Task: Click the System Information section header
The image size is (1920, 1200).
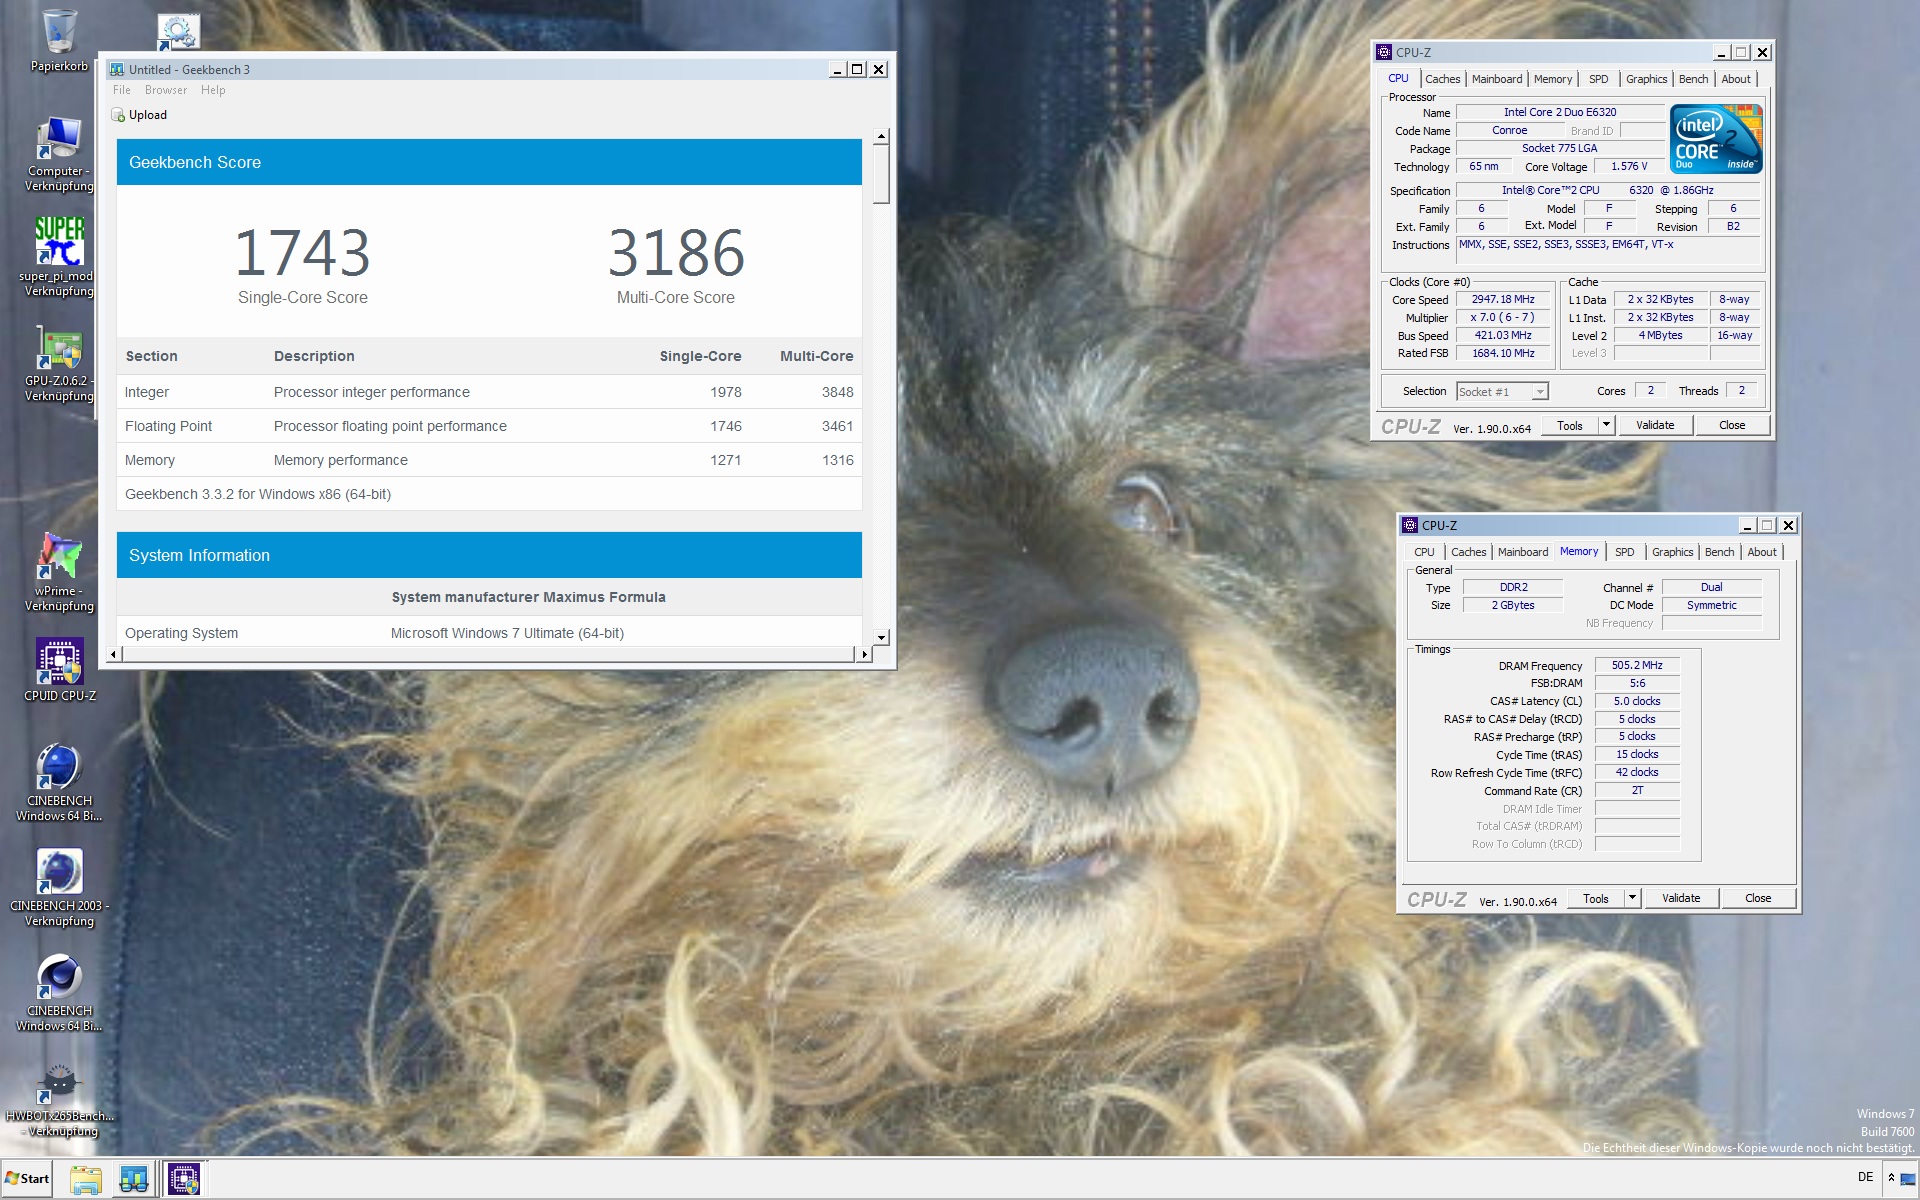Action: click(489, 555)
